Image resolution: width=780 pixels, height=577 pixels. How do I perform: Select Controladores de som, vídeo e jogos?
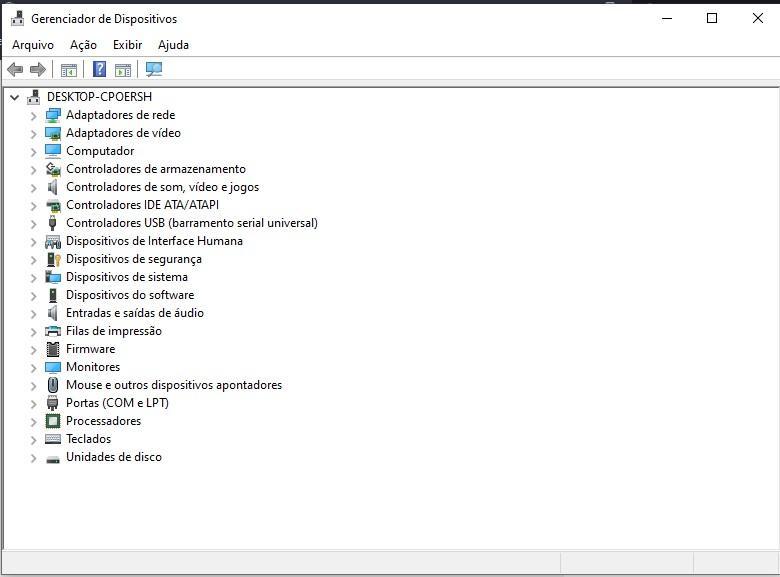(x=162, y=187)
